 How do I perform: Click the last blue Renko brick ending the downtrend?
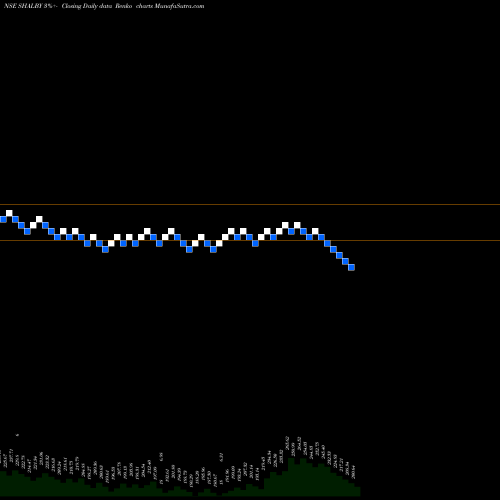pos(351,267)
